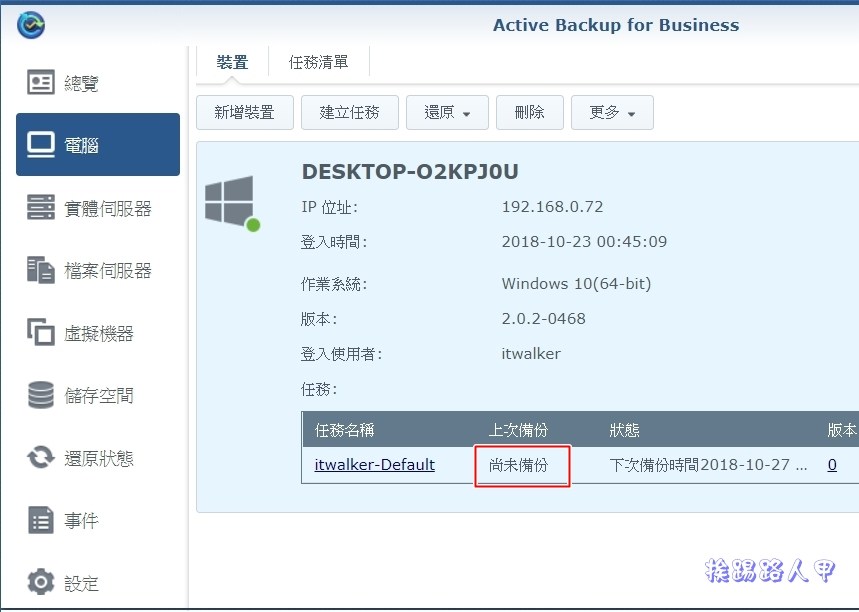Click the 版本 column header in task table
This screenshot has height=612, width=859.
point(842,430)
